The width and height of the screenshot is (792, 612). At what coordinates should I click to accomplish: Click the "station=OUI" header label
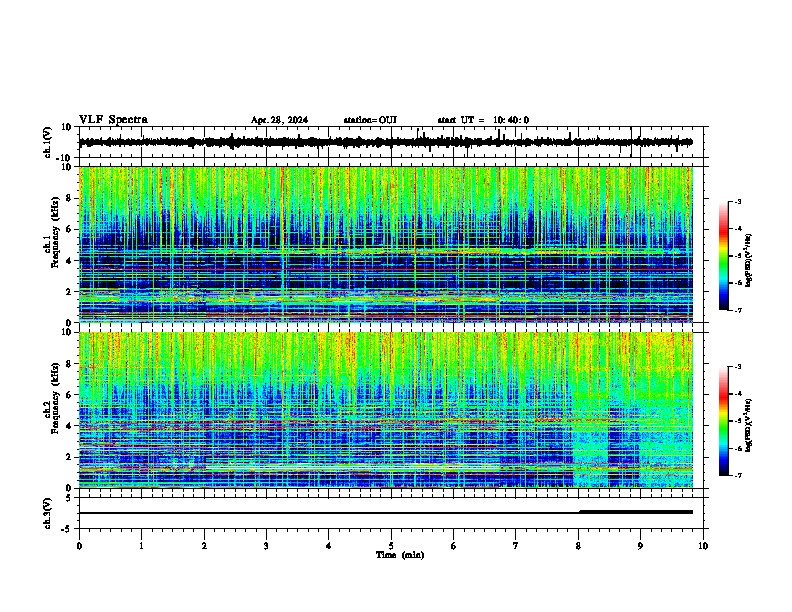[x=370, y=120]
